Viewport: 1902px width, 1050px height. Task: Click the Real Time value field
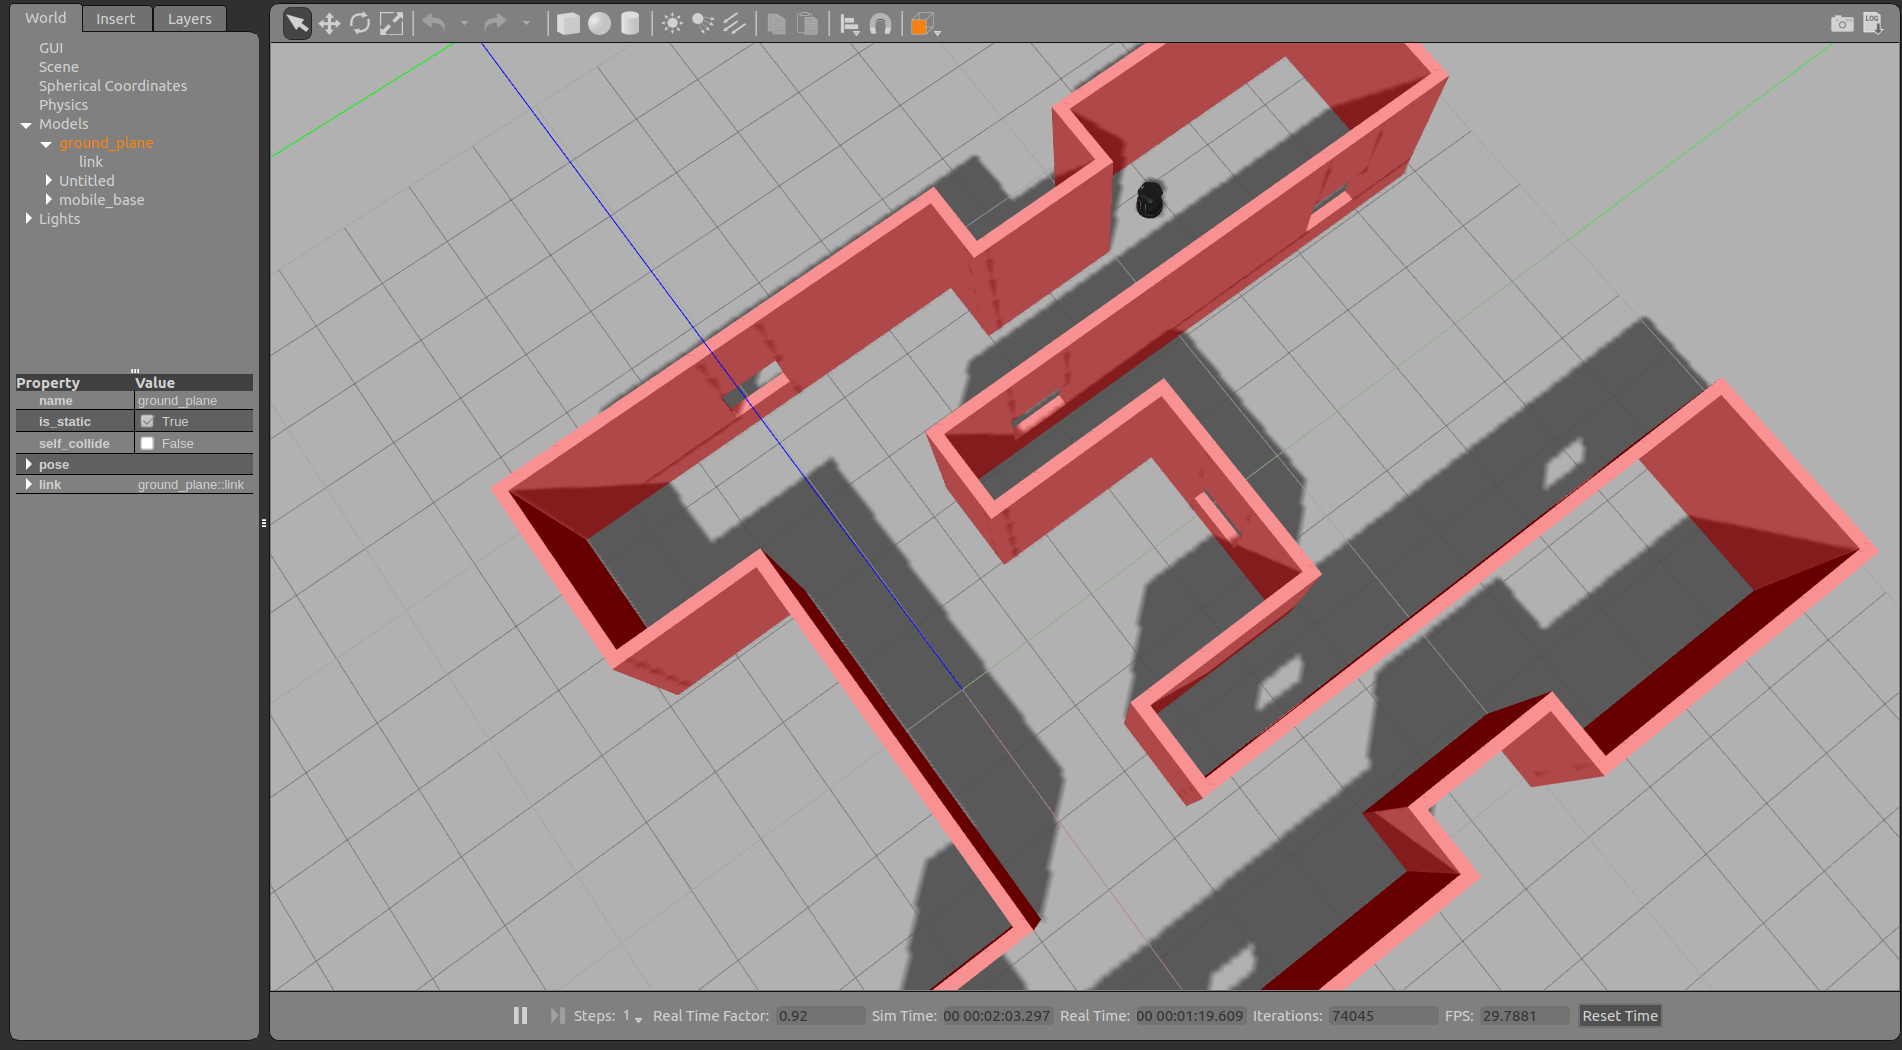click(x=1189, y=1016)
